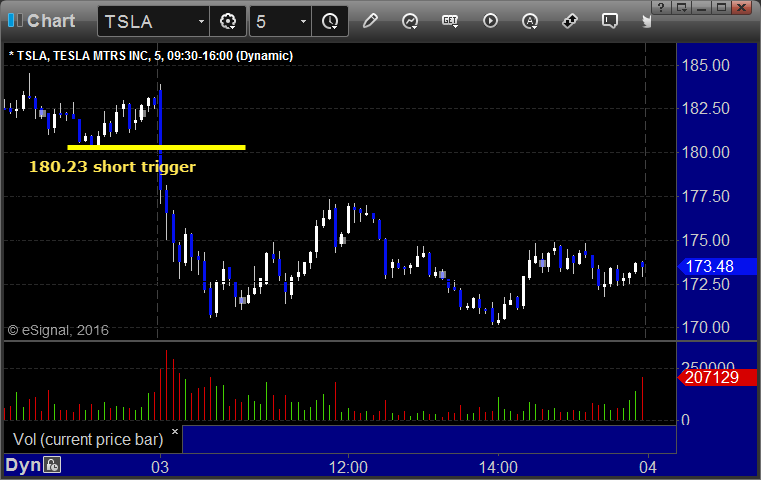Start bar replay with the play icon
Screen dimensions: 761x480
(x=490, y=21)
